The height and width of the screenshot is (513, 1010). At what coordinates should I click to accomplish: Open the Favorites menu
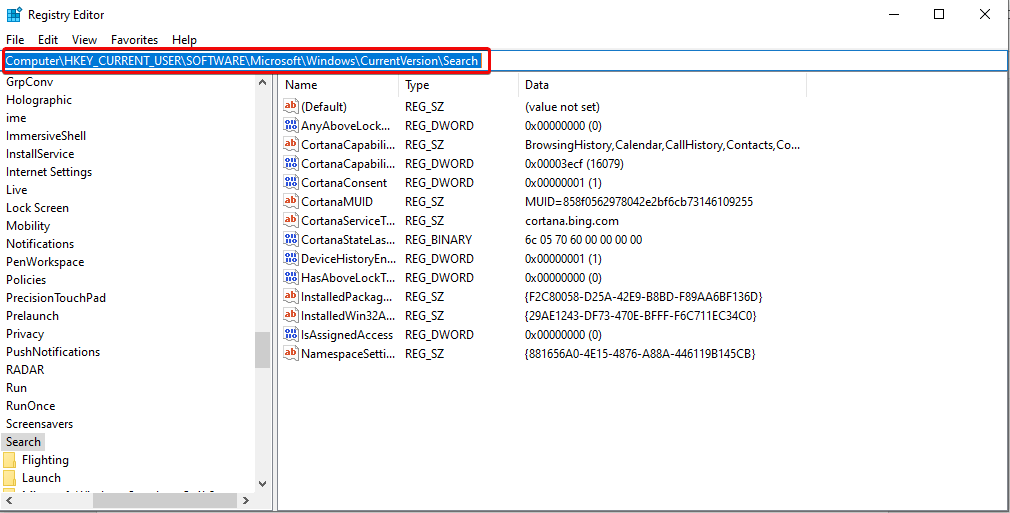(134, 40)
